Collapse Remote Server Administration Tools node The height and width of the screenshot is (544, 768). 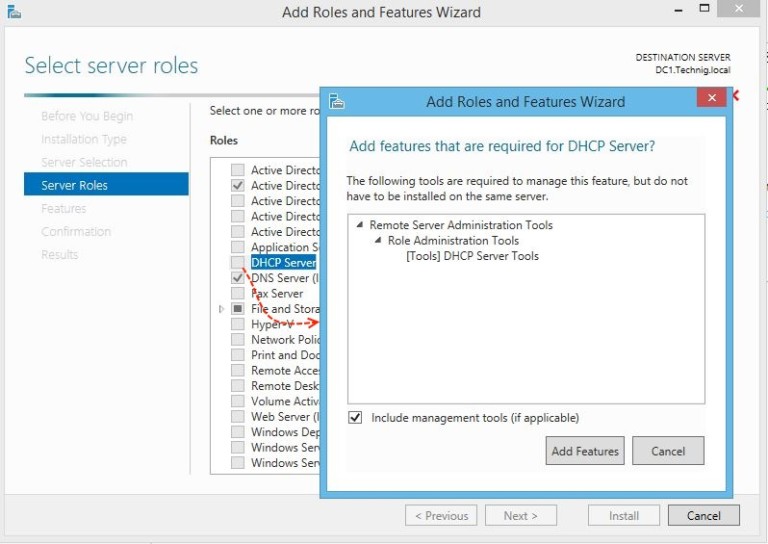point(360,225)
